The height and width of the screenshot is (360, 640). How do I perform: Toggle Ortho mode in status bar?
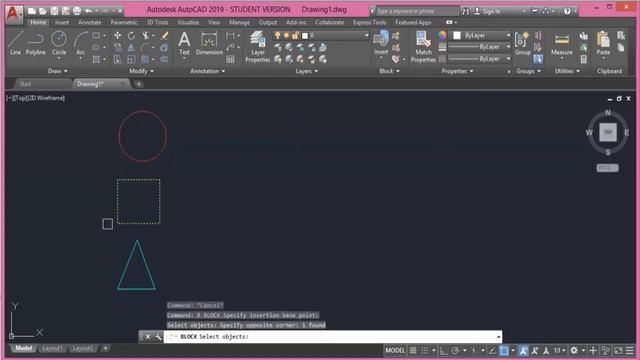click(444, 350)
